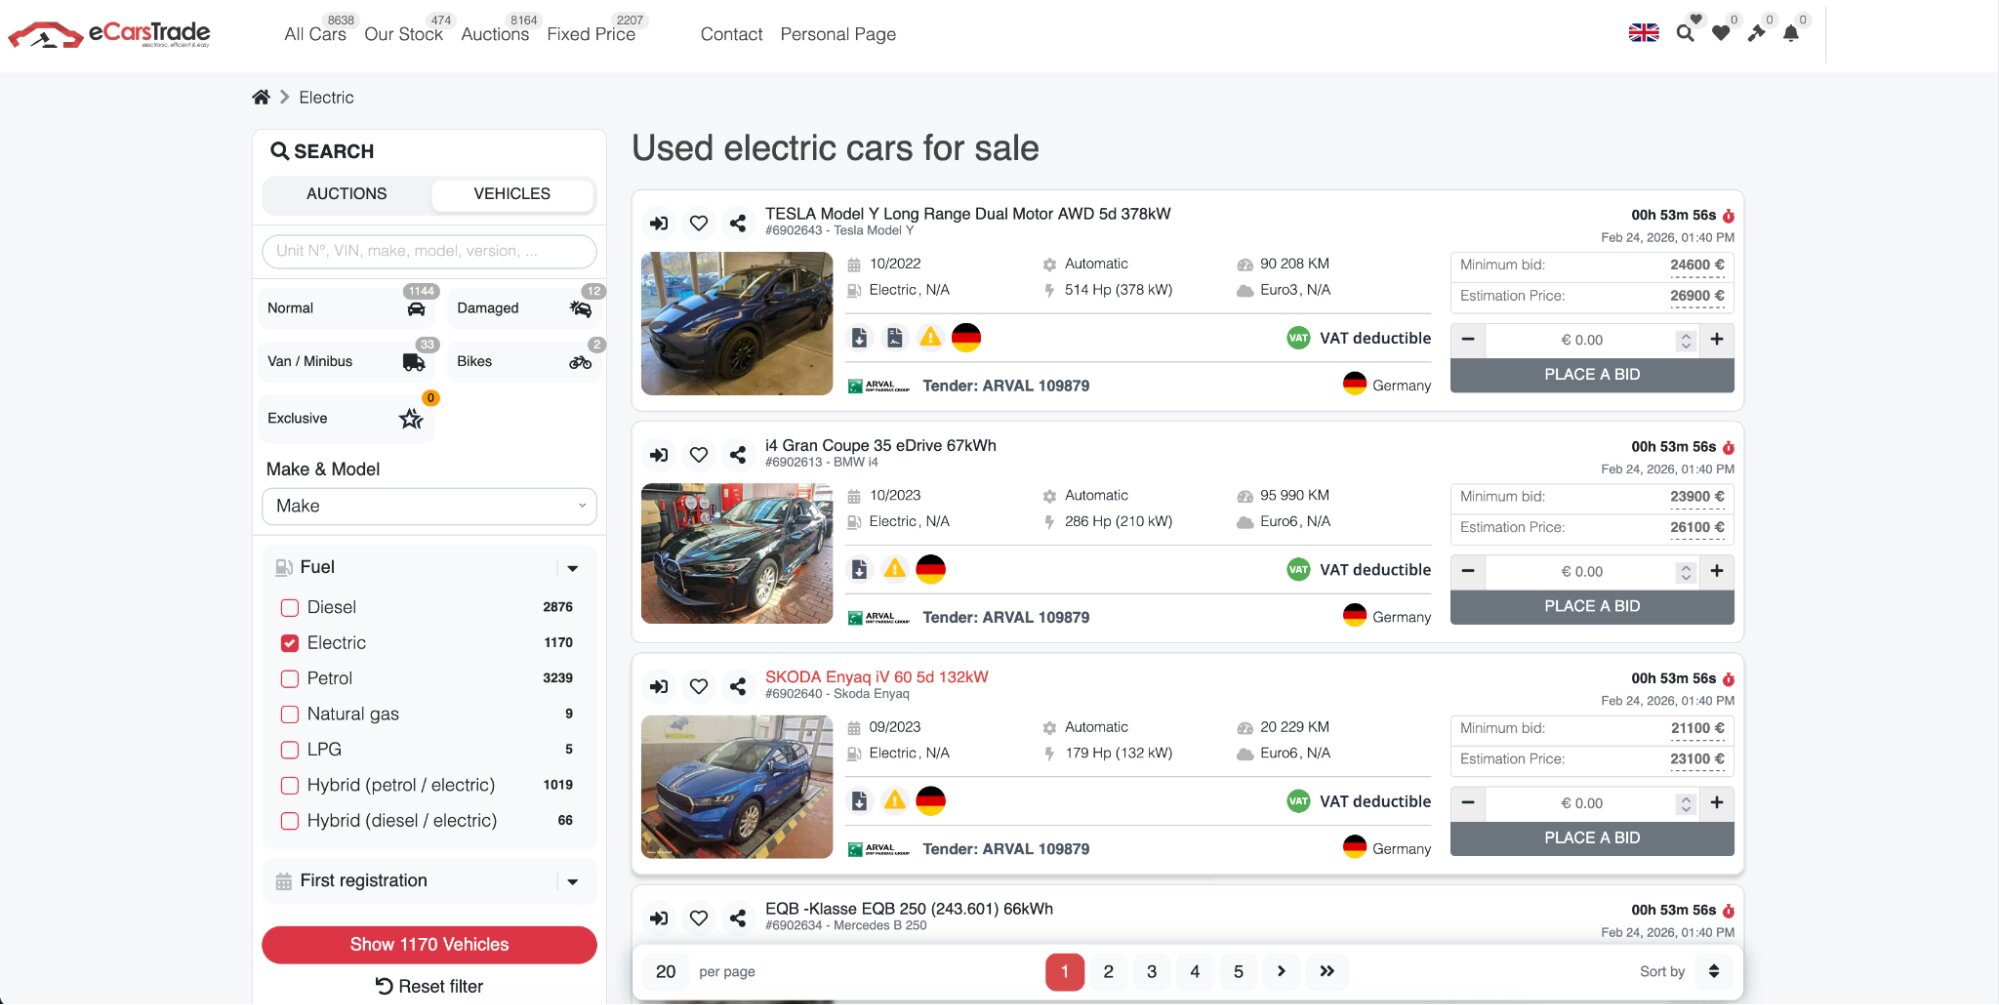Enable the Diesel fuel checkbox
Screen dimensions: 1999x1005
290,608
